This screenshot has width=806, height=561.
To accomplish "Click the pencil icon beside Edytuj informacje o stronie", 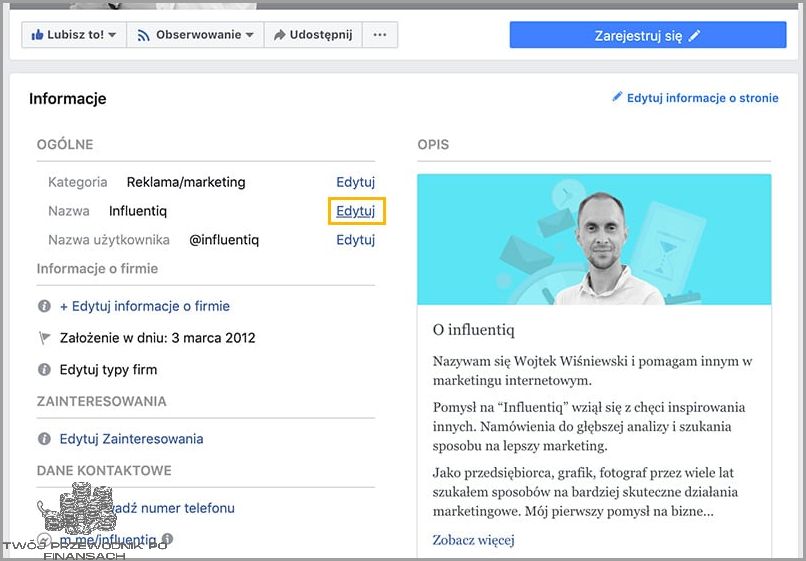I will tap(617, 97).
